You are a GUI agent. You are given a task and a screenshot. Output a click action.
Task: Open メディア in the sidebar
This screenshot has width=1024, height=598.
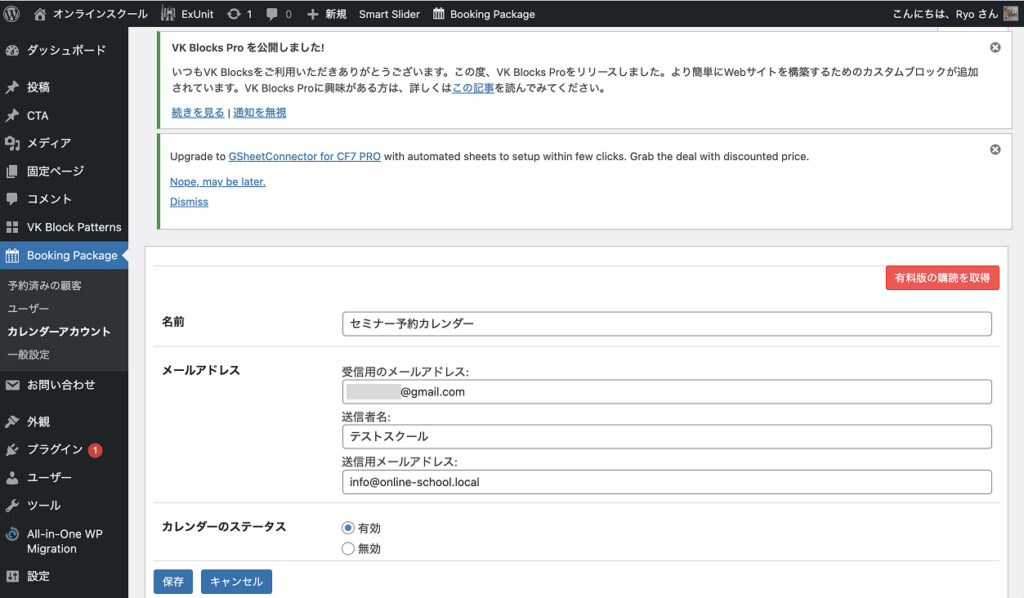(x=48, y=143)
